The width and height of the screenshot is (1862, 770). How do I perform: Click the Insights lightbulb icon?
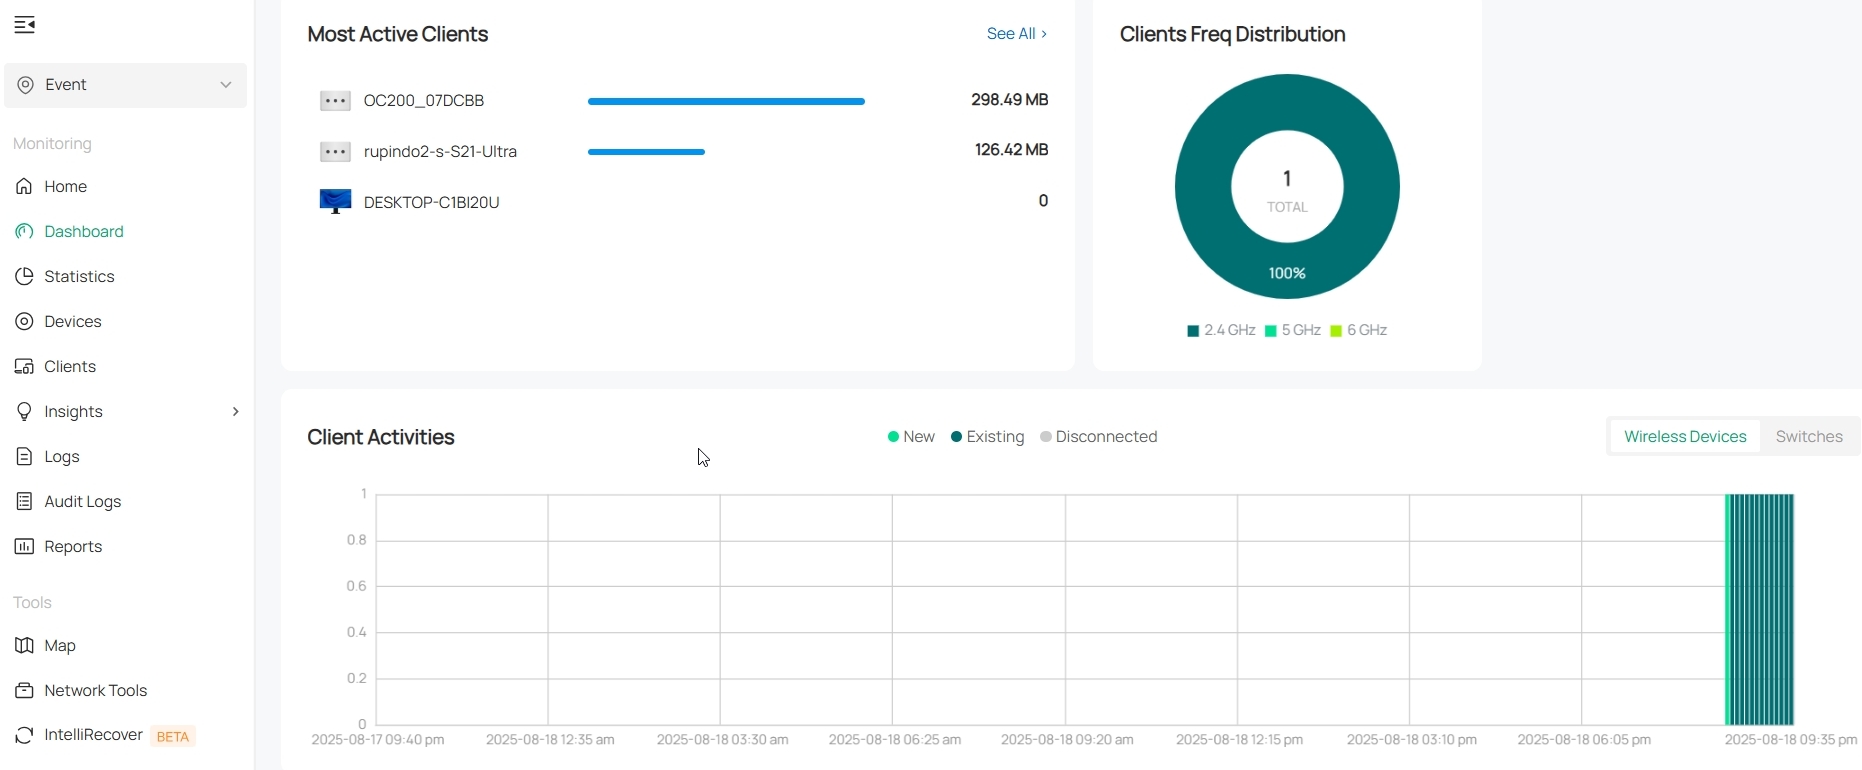point(24,411)
